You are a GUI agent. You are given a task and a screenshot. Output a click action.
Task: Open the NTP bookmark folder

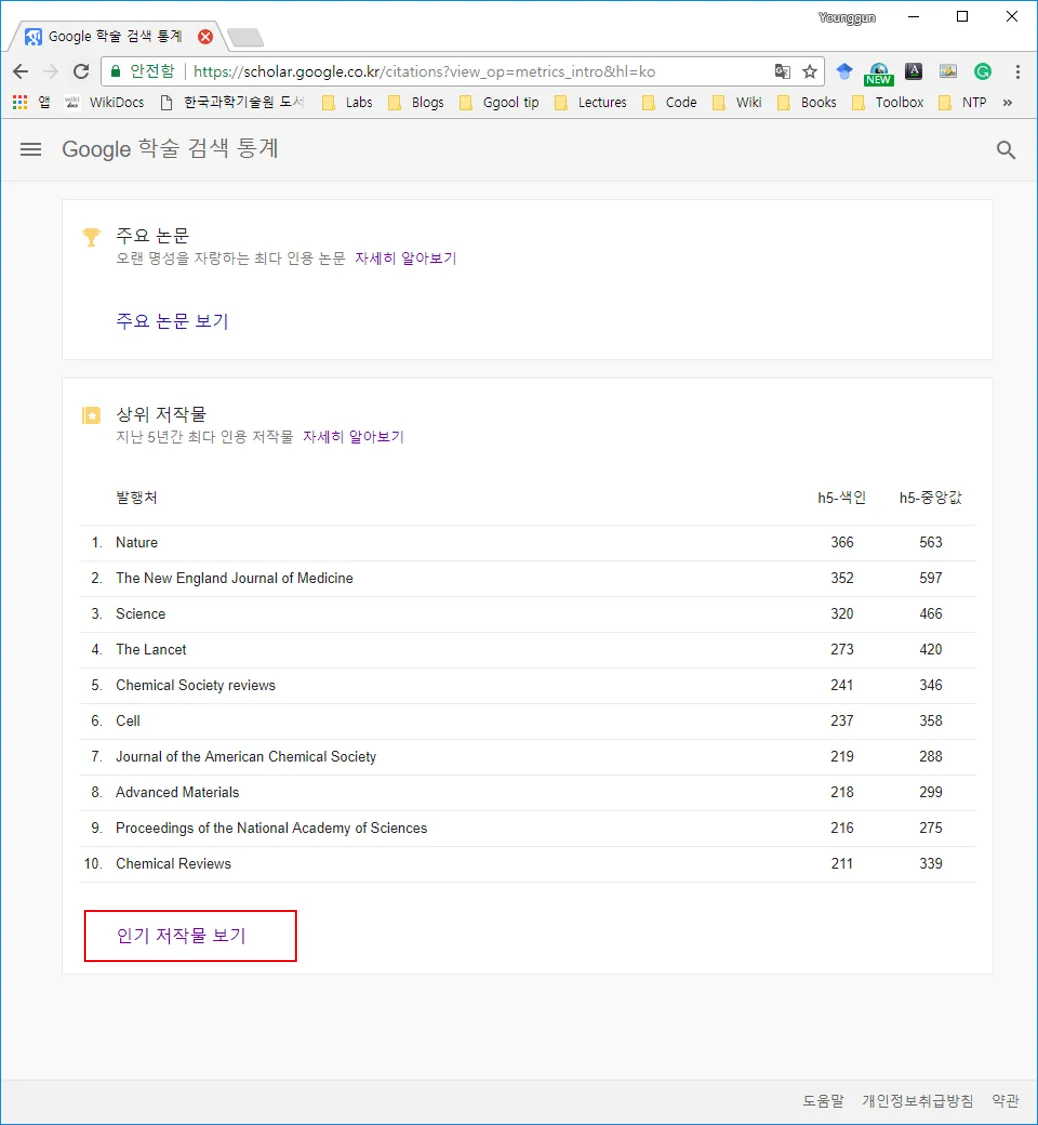click(963, 102)
